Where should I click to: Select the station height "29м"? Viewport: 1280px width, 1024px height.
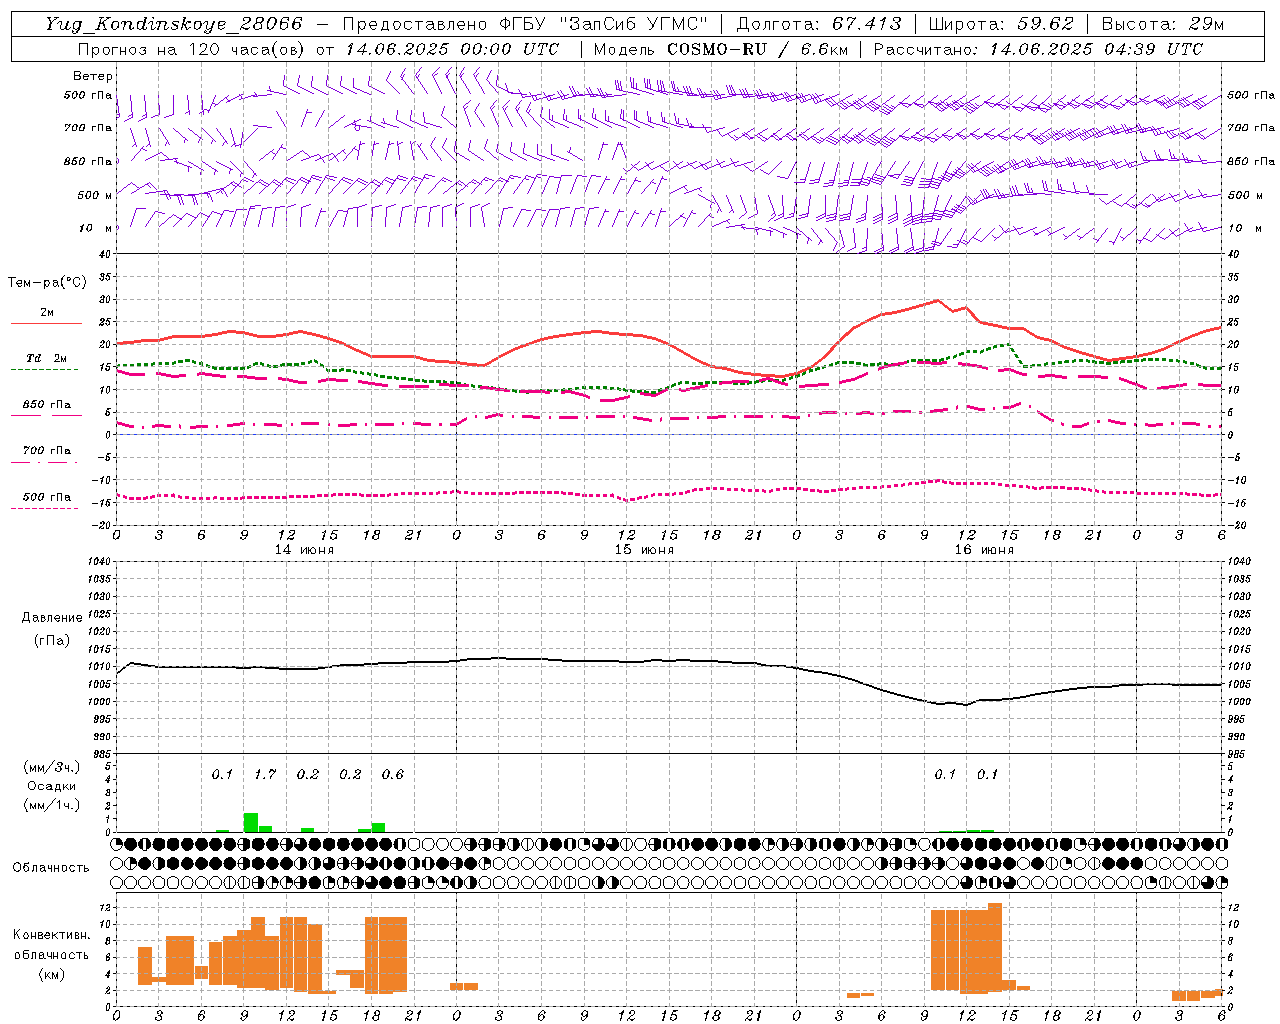click(1206, 24)
